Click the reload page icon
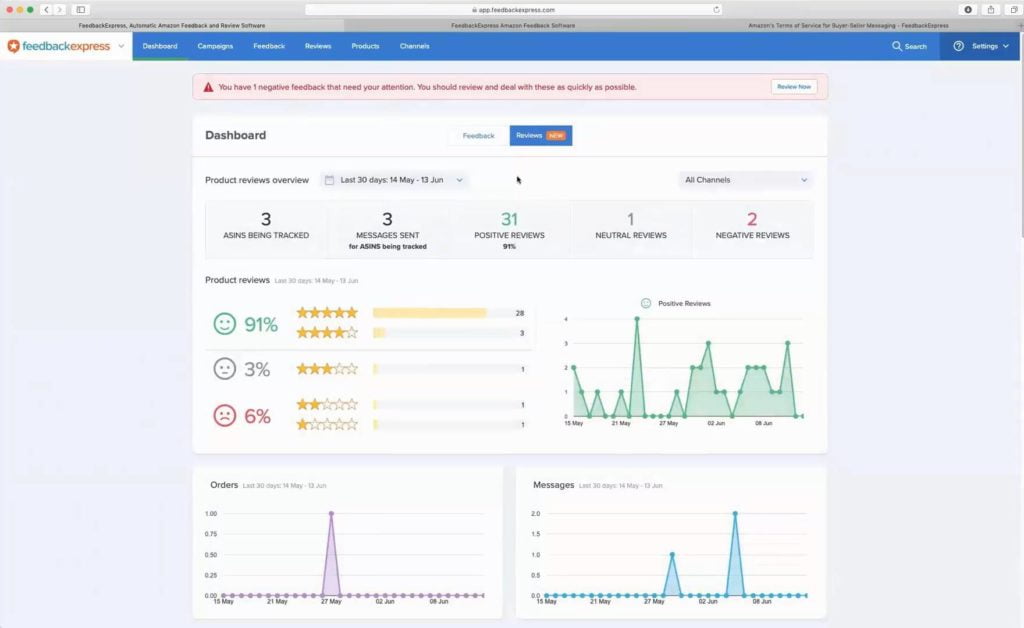Viewport: 1024px width, 628px height. pos(716,10)
